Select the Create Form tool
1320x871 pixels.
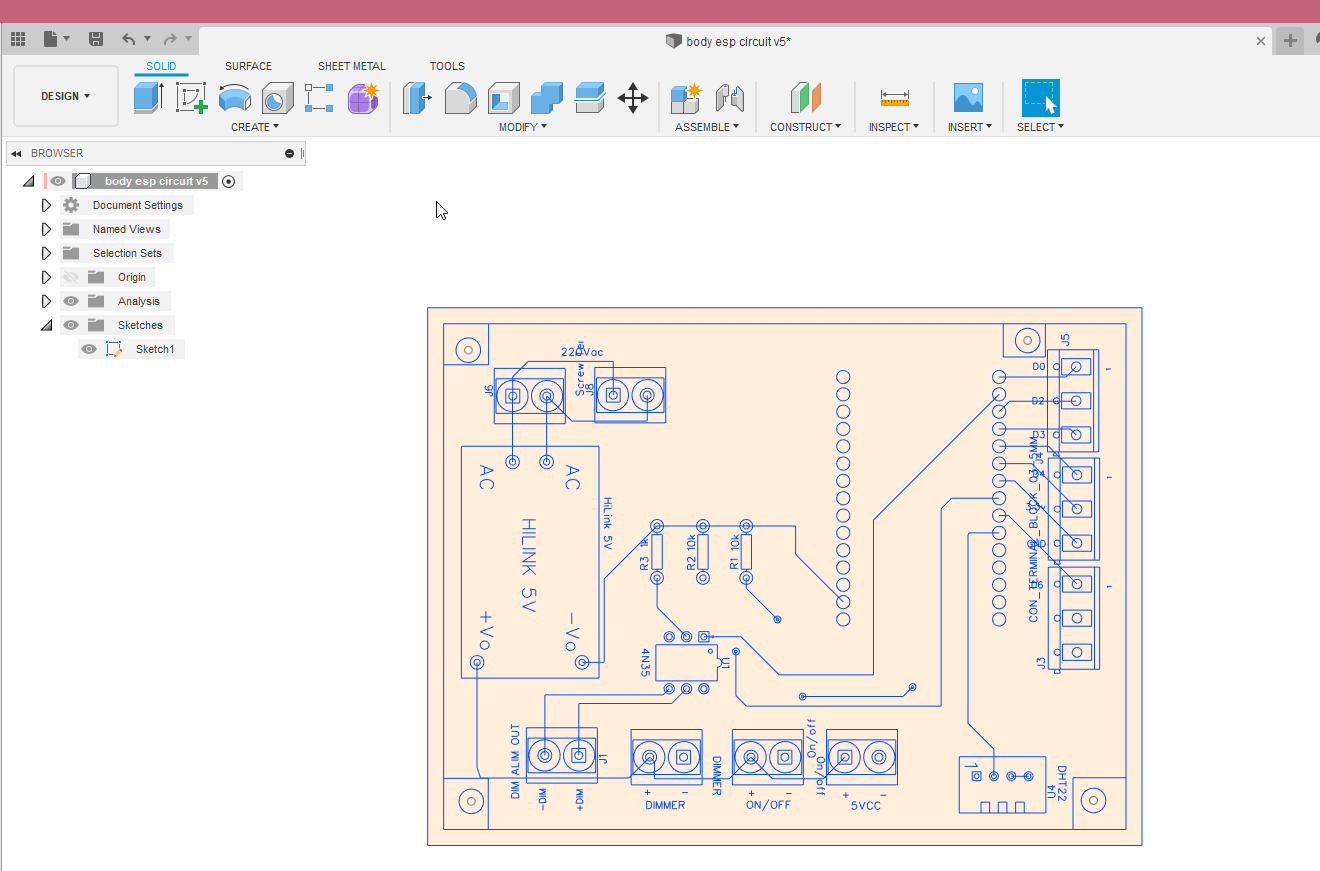363,98
